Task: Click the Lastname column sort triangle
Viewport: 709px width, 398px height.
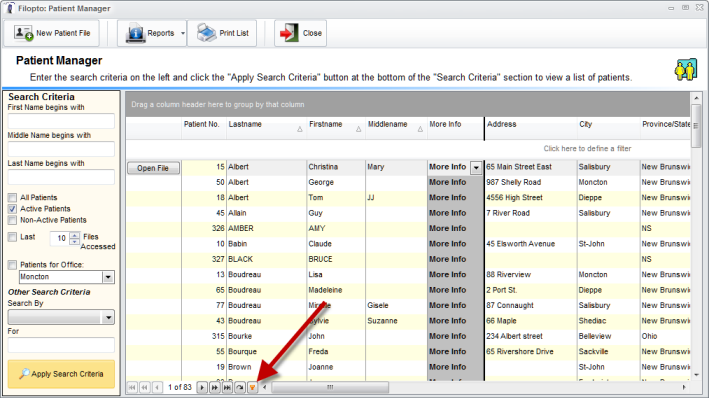Action: 300,129
